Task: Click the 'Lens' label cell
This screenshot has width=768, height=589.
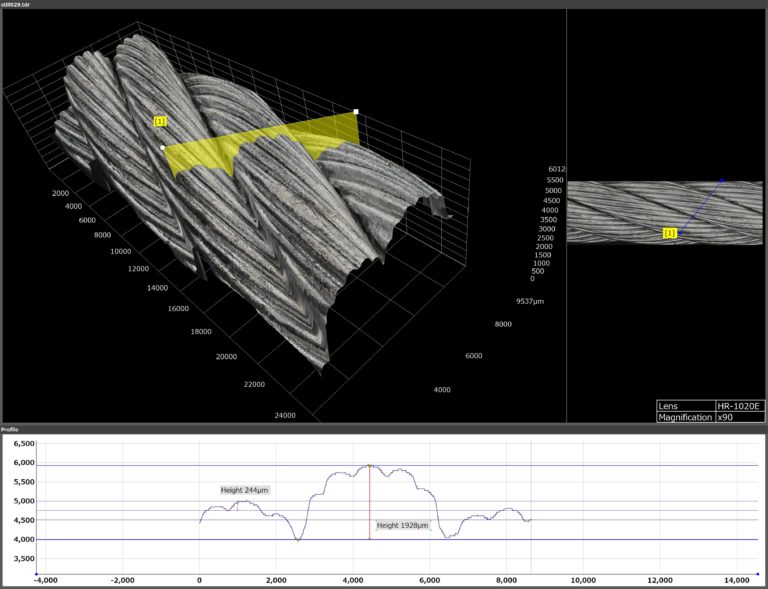Action: tap(686, 406)
